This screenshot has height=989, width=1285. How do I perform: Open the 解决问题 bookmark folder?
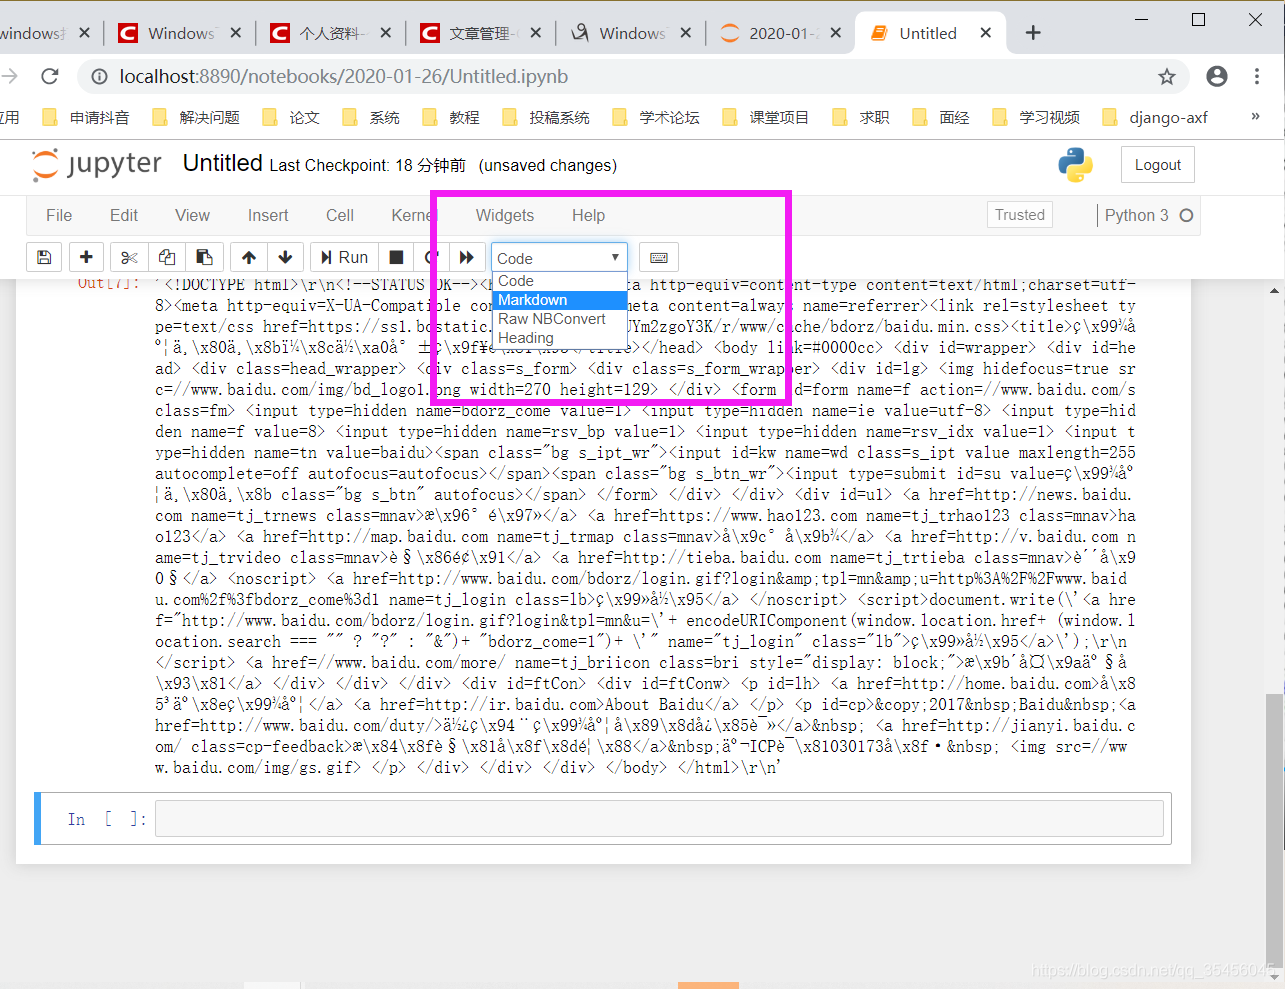coord(196,117)
